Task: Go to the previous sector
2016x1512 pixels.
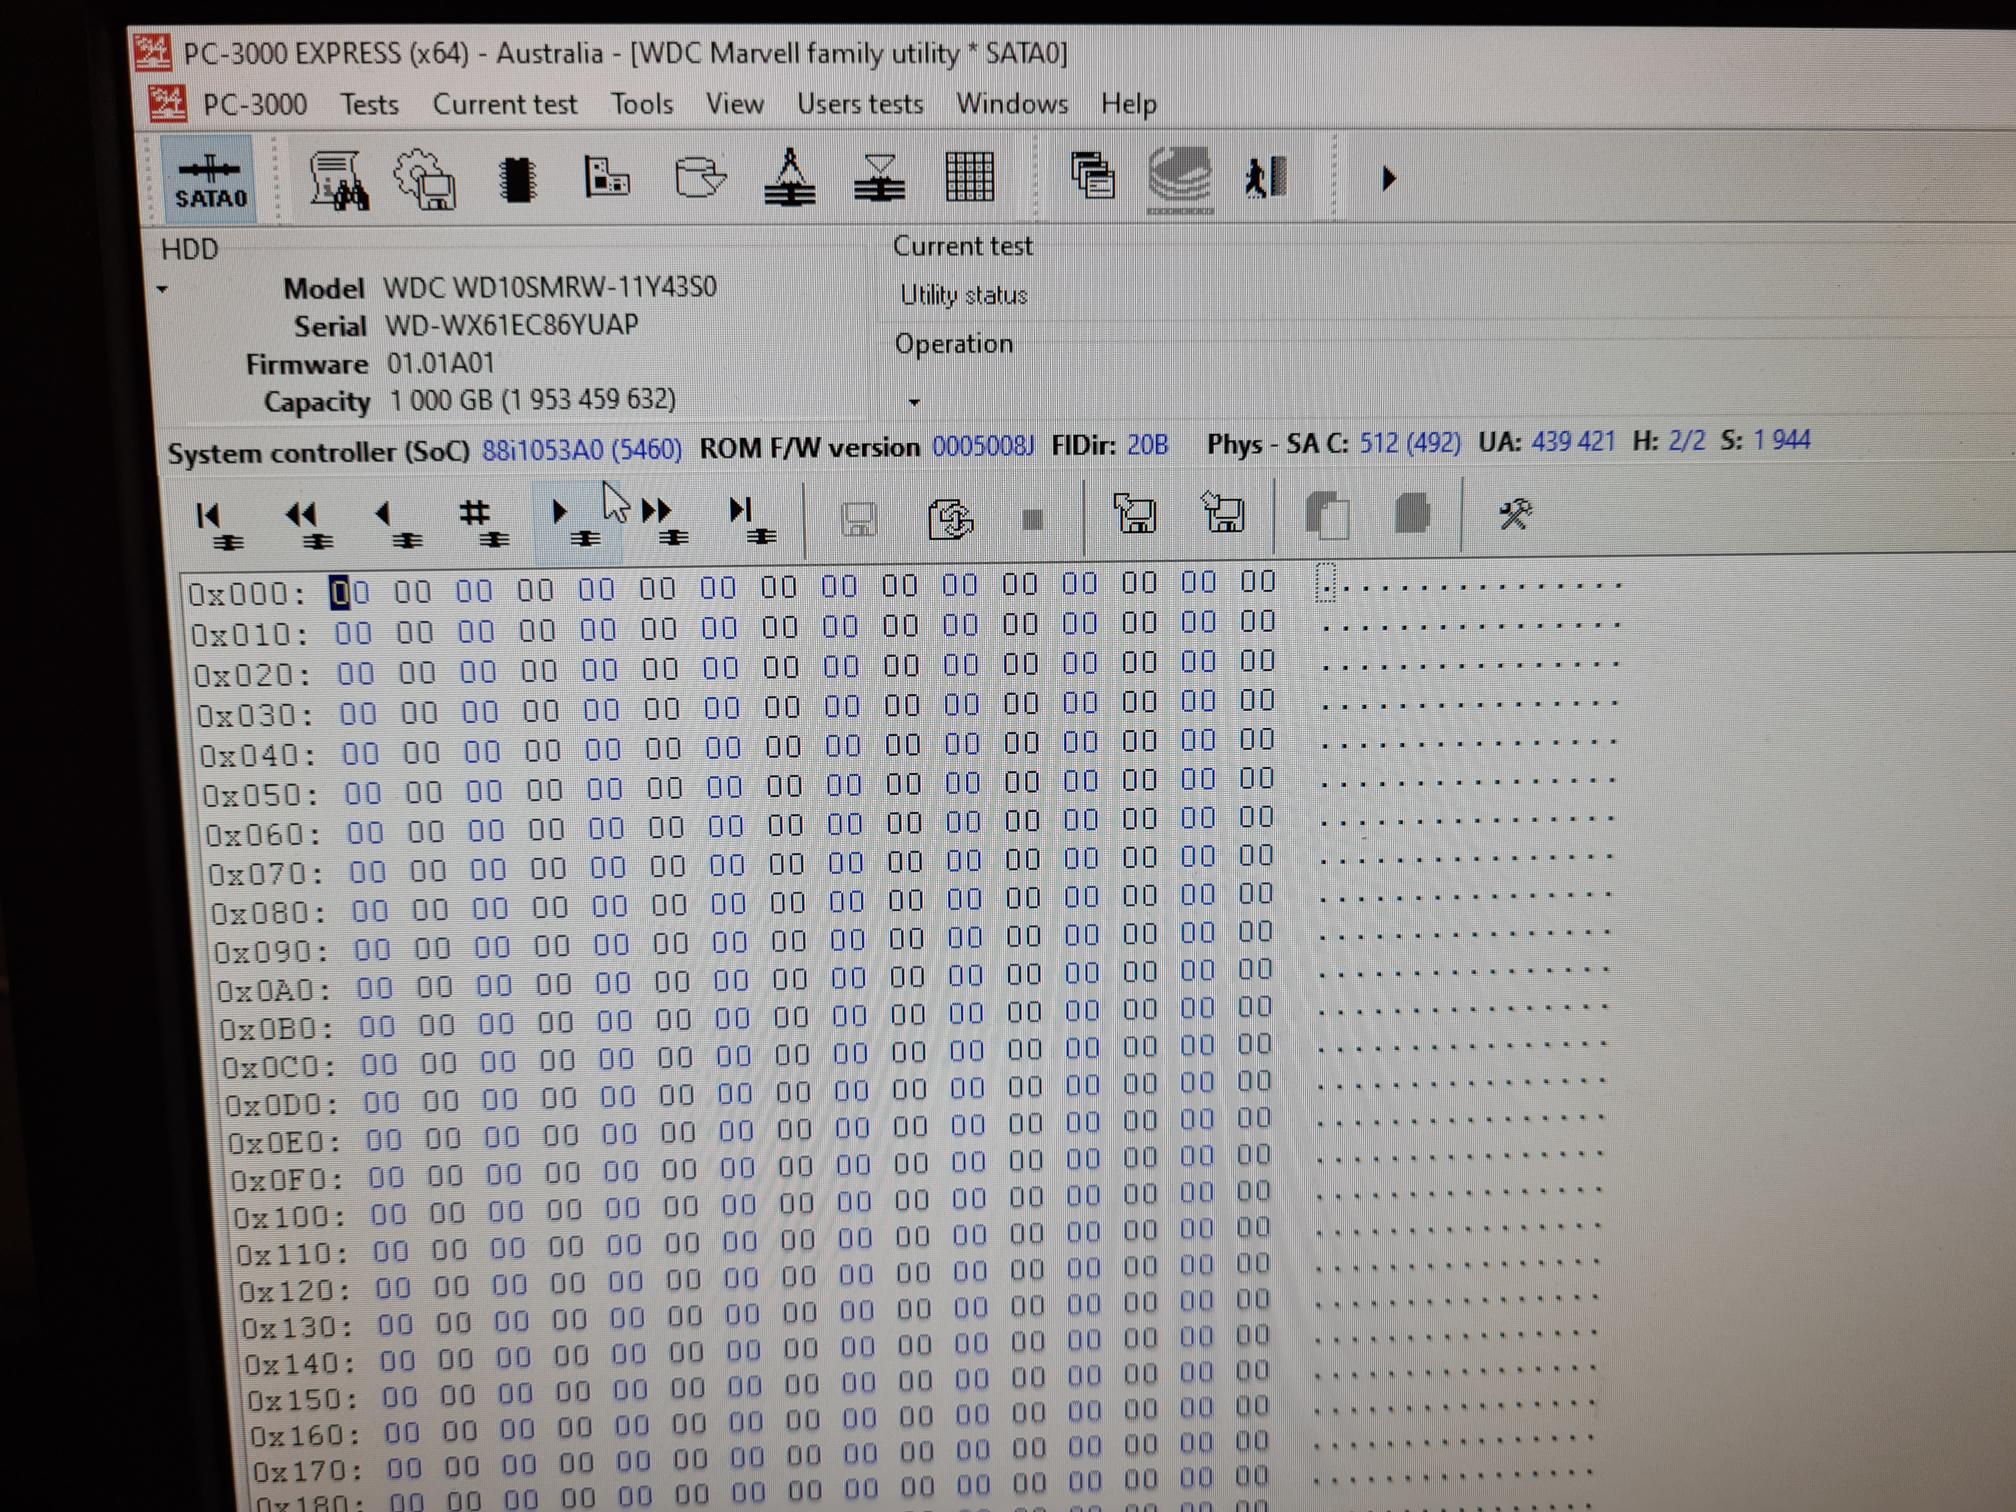Action: [397, 525]
